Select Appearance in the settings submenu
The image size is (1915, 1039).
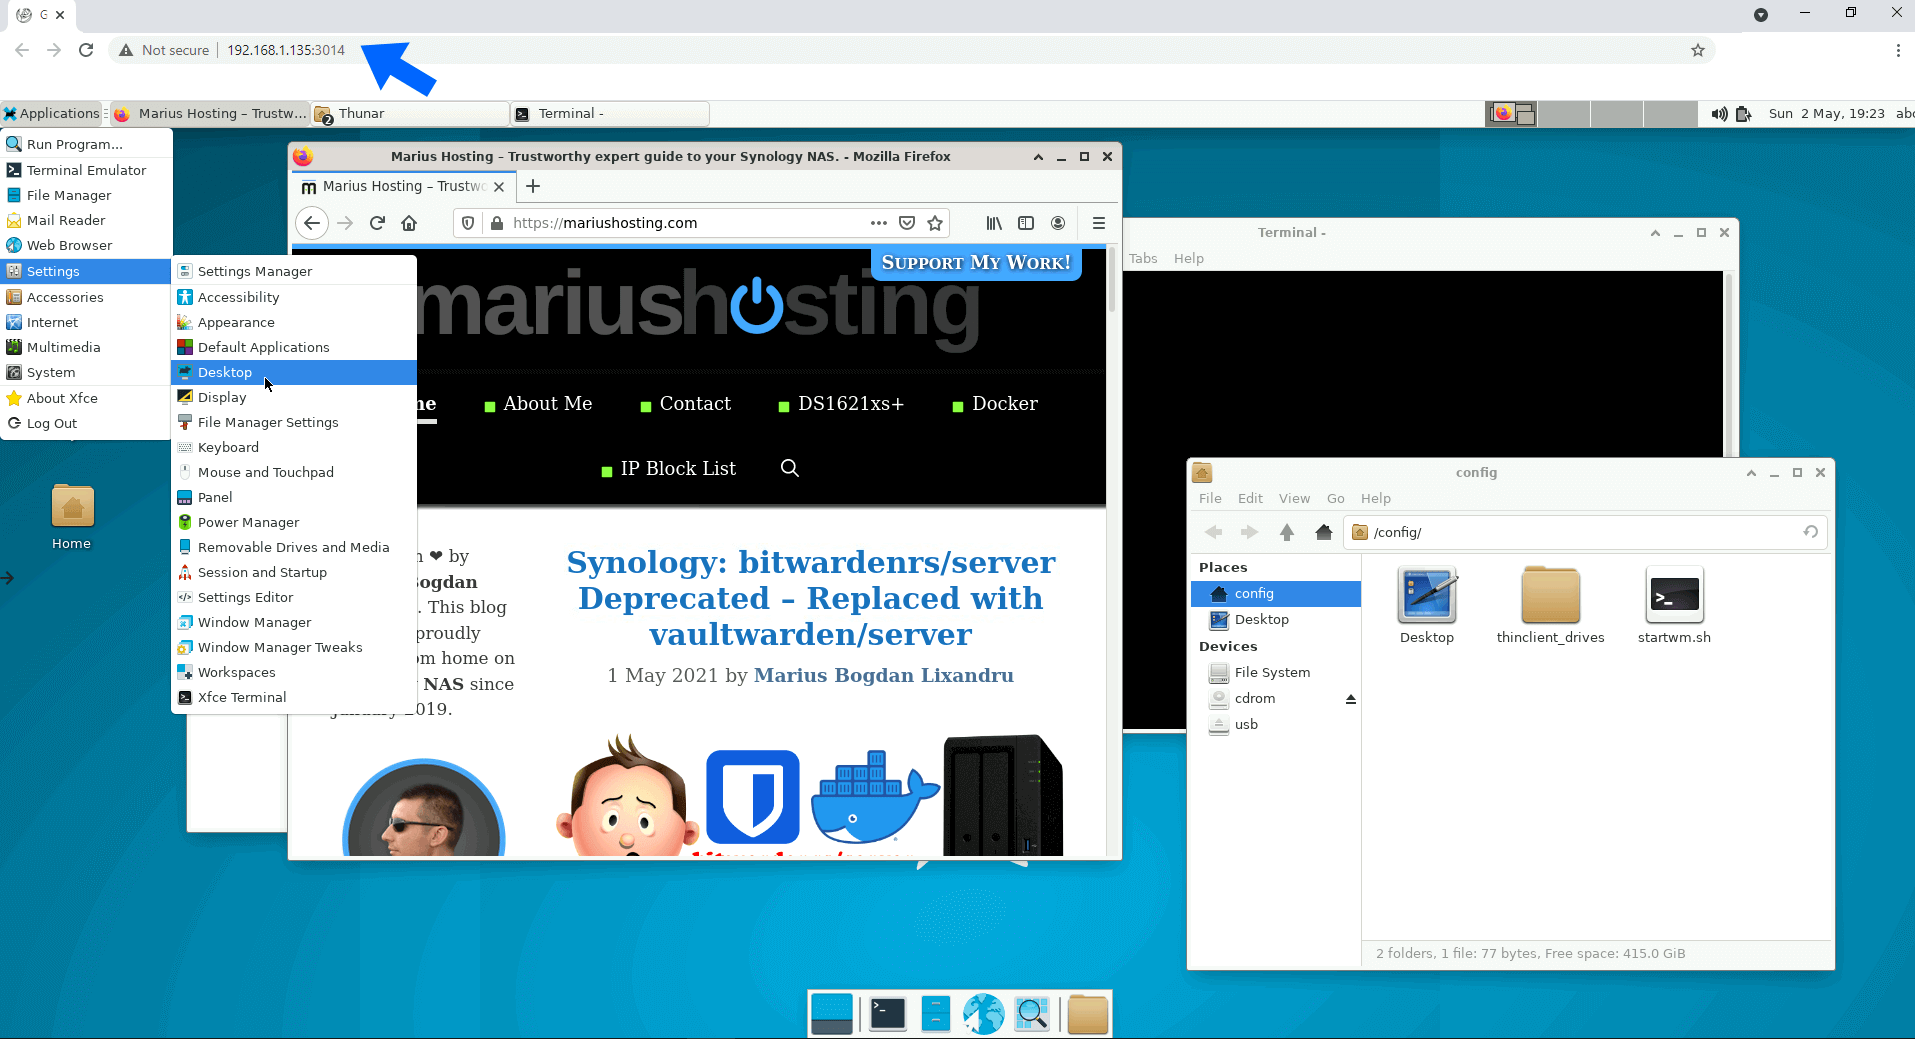click(x=294, y=322)
